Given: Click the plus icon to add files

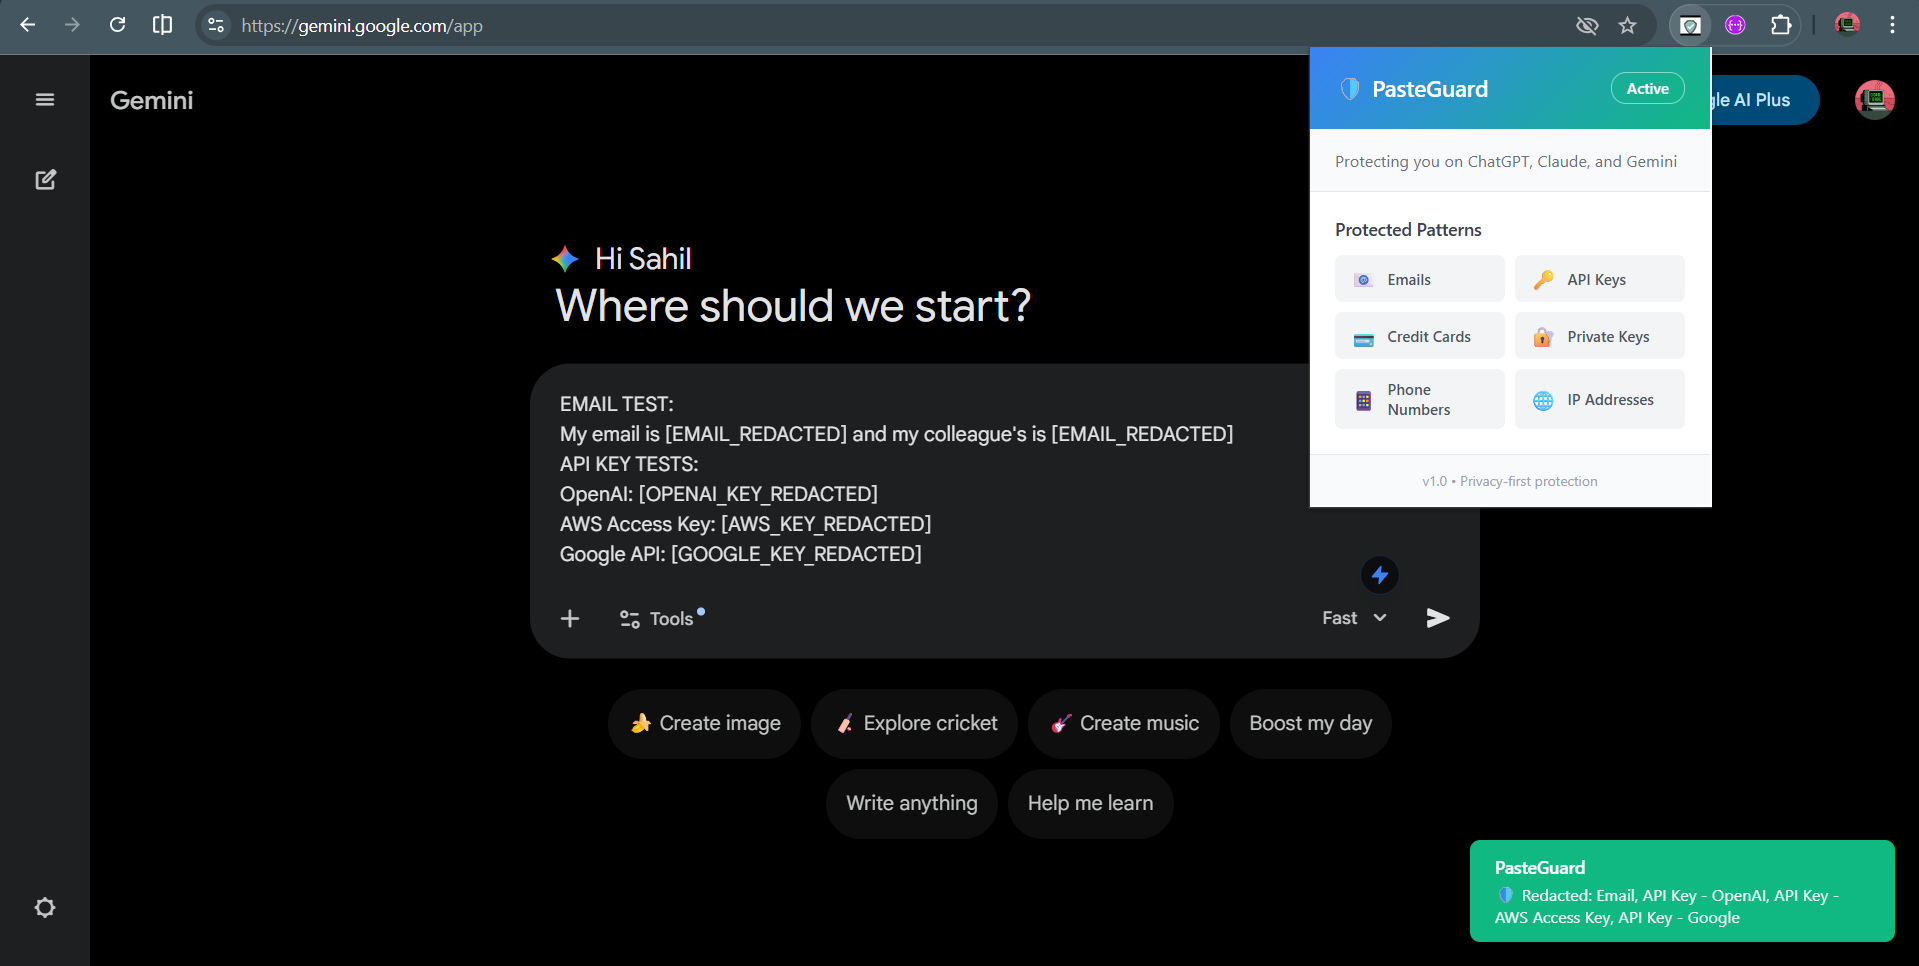Looking at the screenshot, I should (x=570, y=619).
